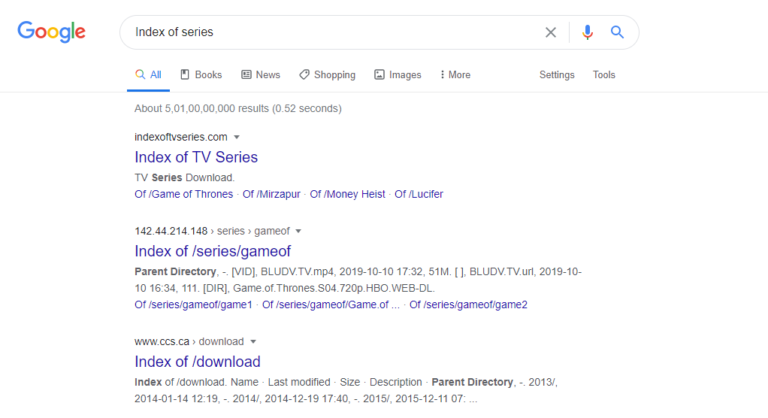Open Of /Game of Thrones sitelink
This screenshot has width=768, height=418.
click(184, 194)
